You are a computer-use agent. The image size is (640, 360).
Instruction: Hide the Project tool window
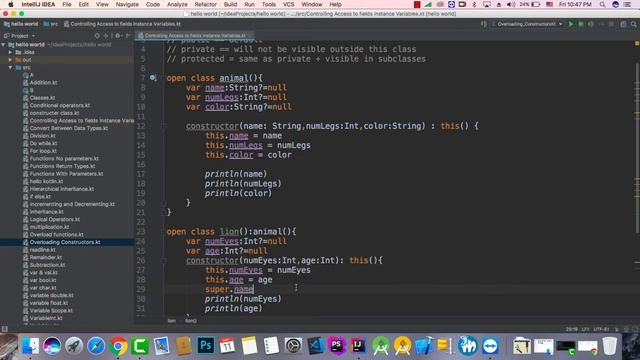coord(128,36)
